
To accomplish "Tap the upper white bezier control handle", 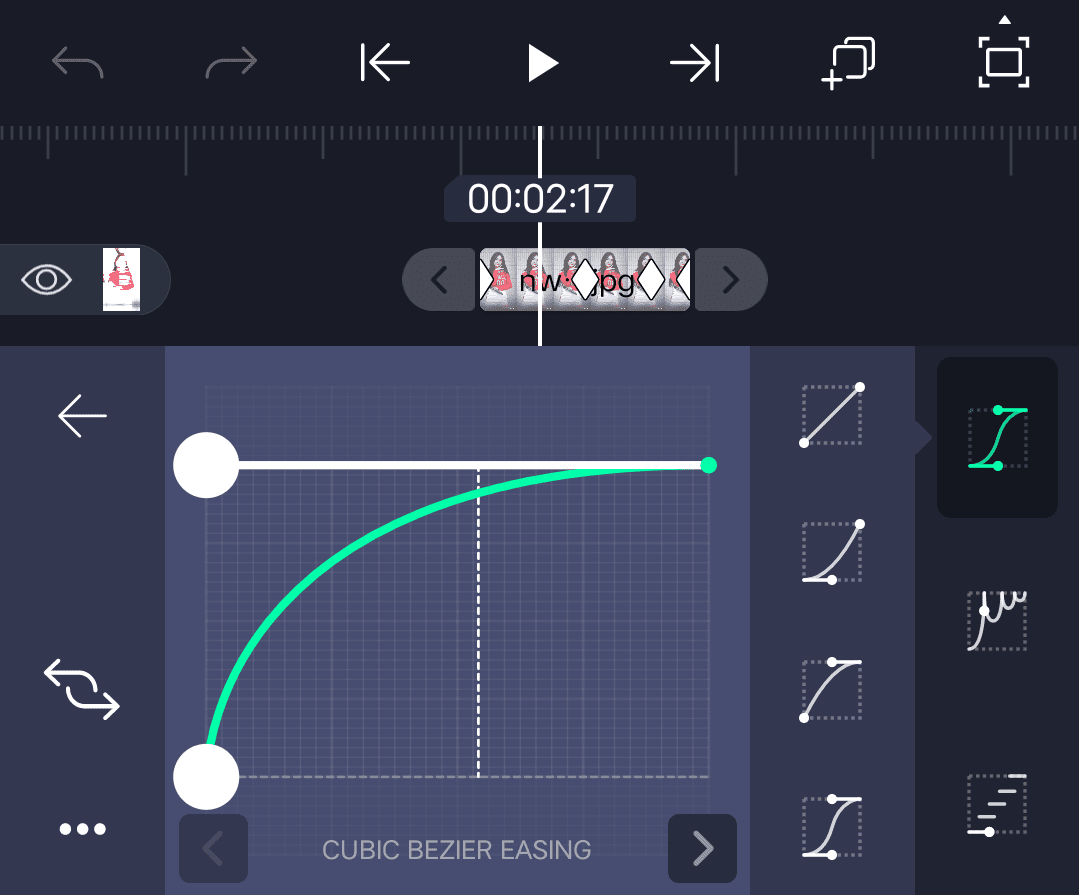I will point(206,465).
